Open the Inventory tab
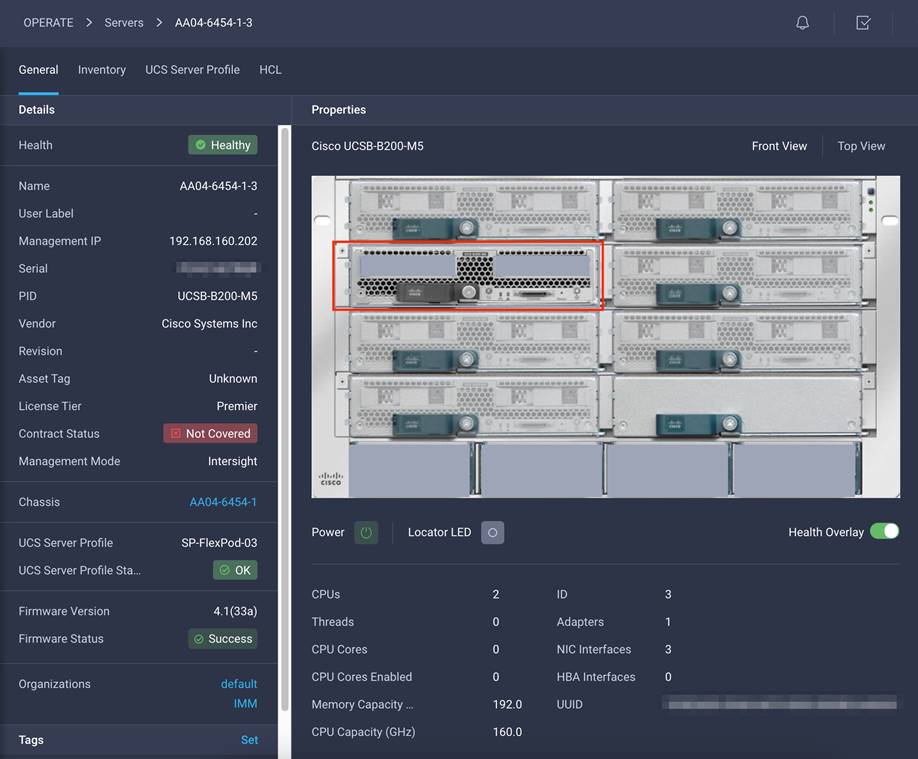Image resolution: width=918 pixels, height=759 pixels. click(102, 70)
